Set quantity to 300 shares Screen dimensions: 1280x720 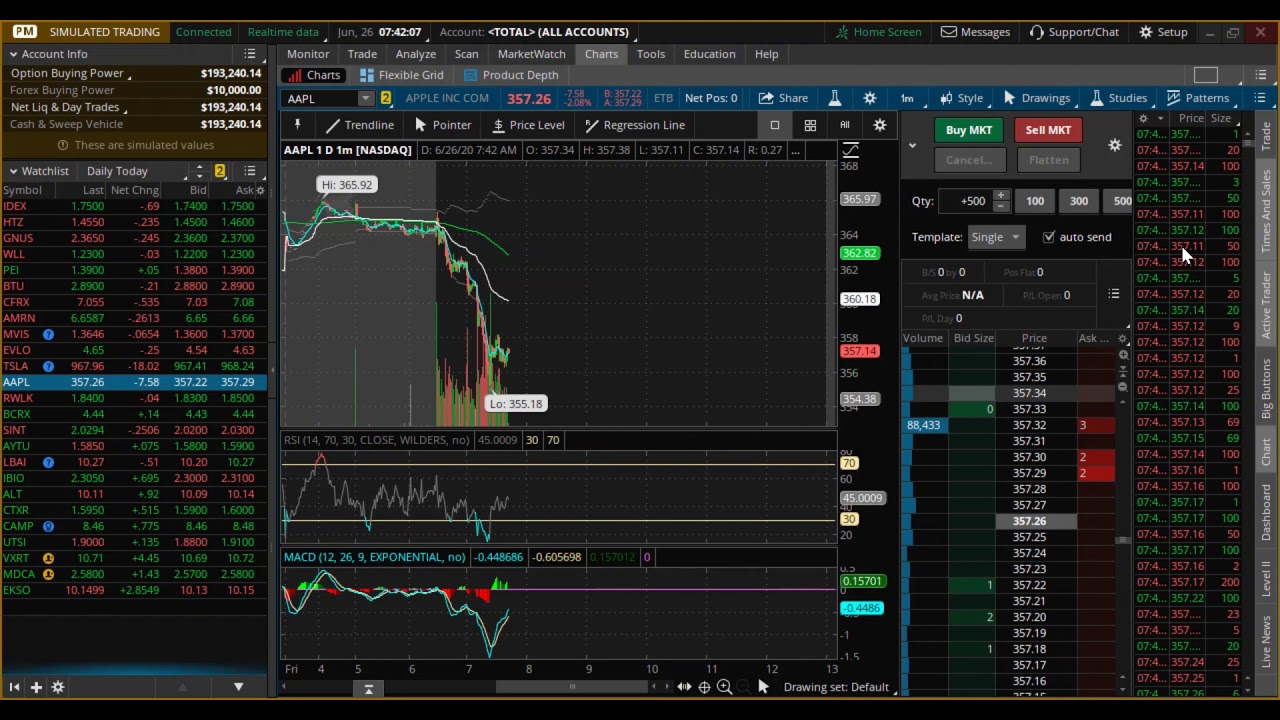coord(1078,201)
